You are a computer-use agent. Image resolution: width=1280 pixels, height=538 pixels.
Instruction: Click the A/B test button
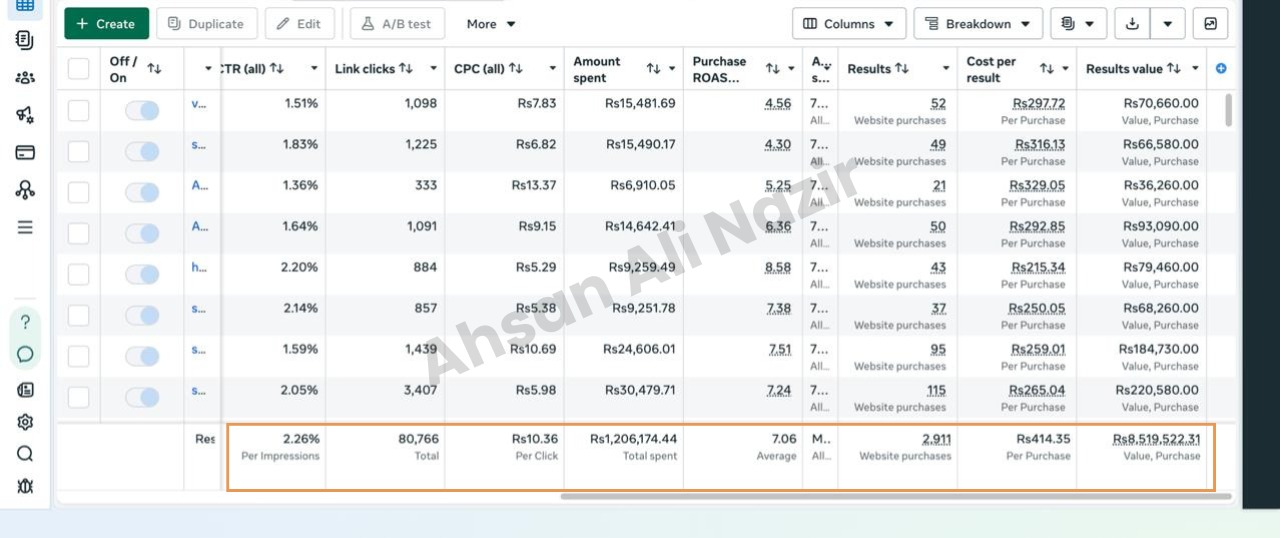[x=397, y=24]
